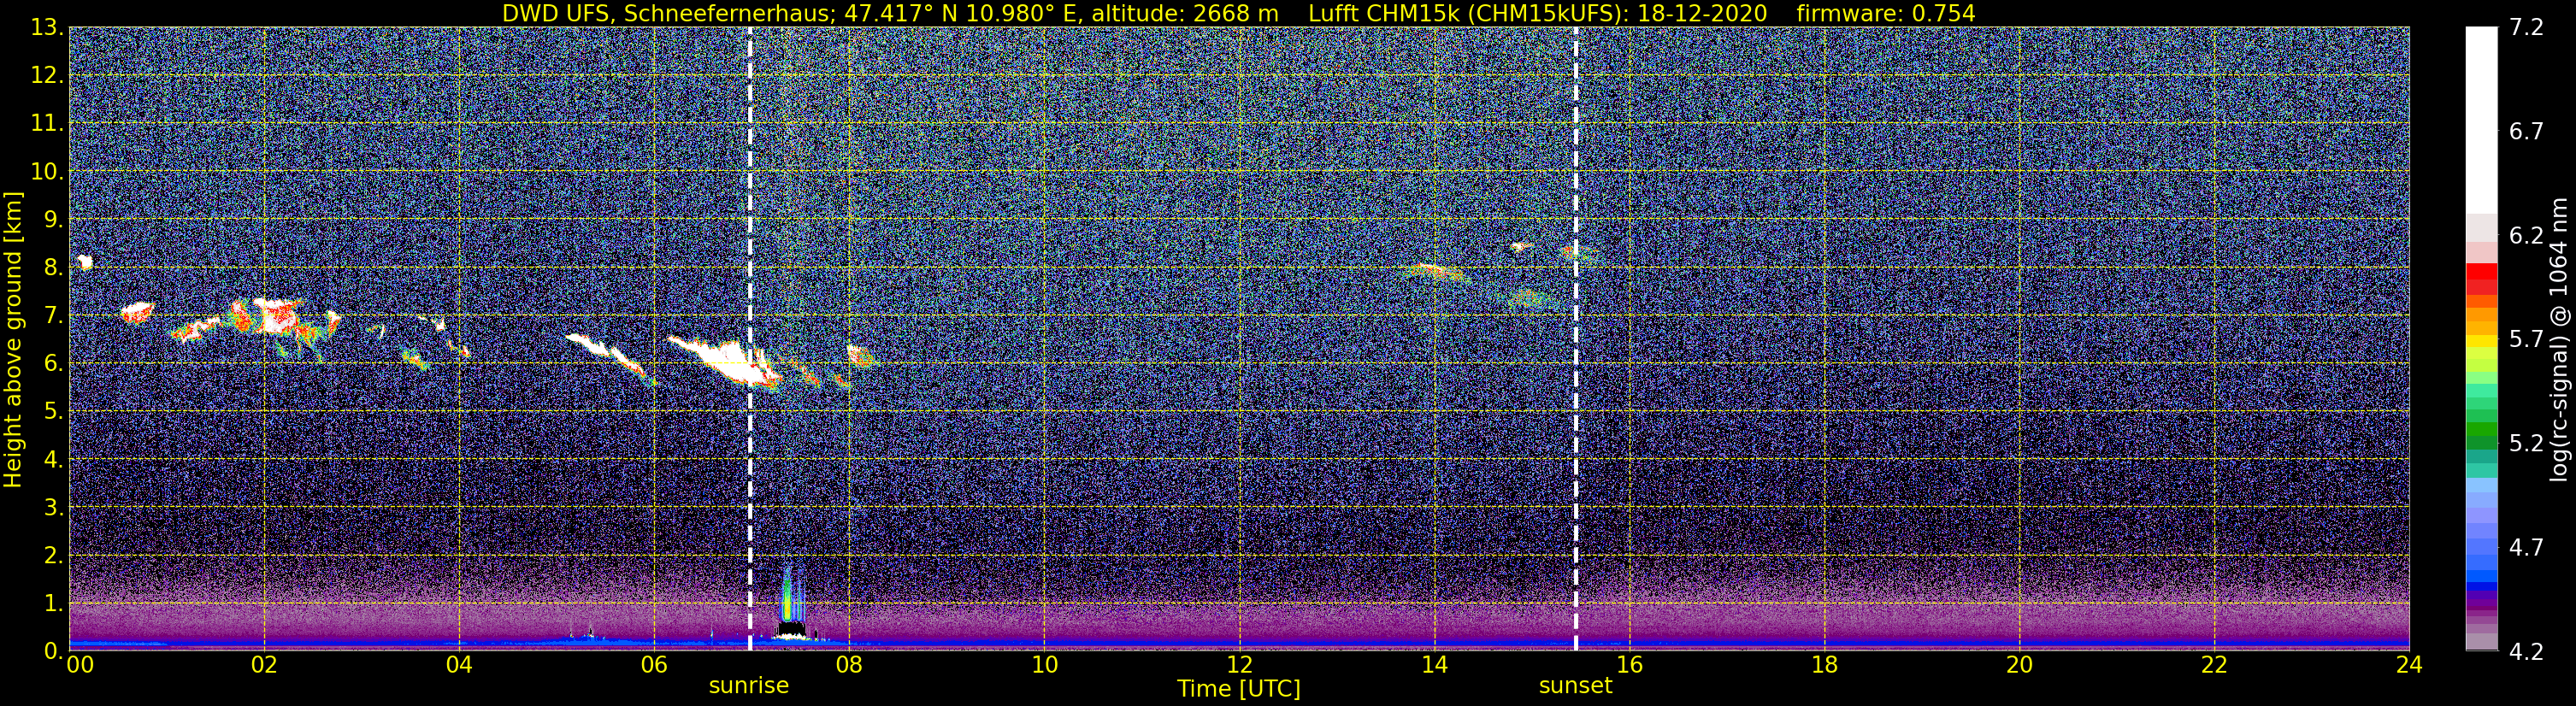Click height axis tick label '6.'

[x=53, y=364]
